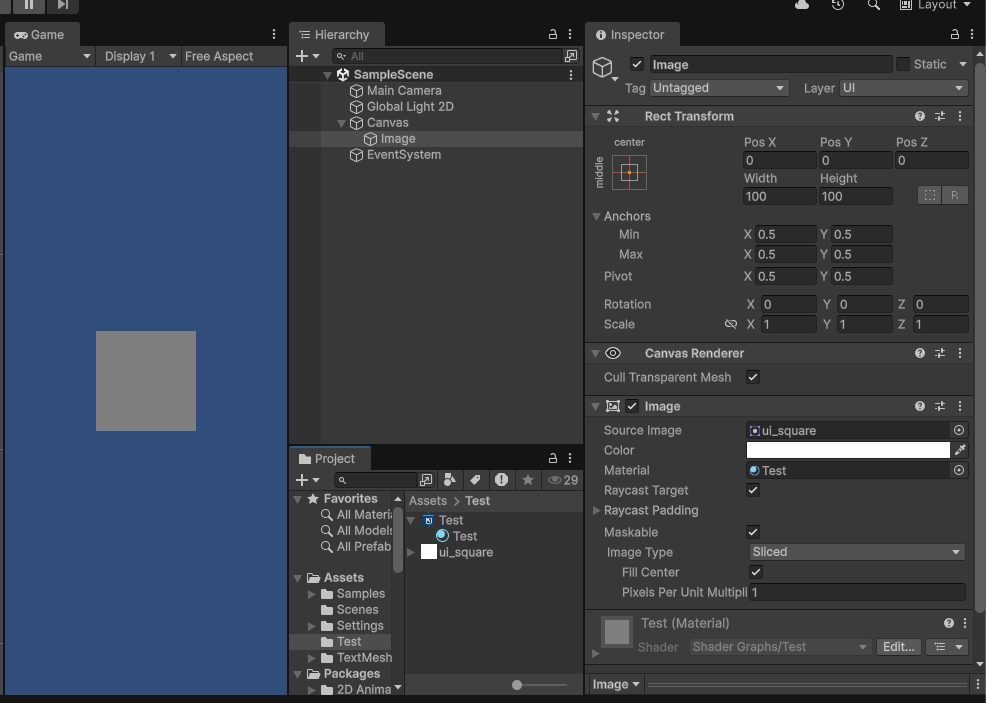Click the Color eyedropper icon
This screenshot has width=986, height=703.
pos(960,450)
